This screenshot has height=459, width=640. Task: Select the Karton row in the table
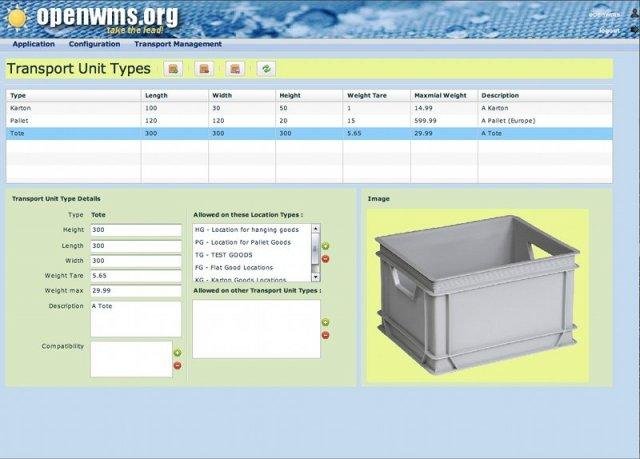tap(70, 107)
